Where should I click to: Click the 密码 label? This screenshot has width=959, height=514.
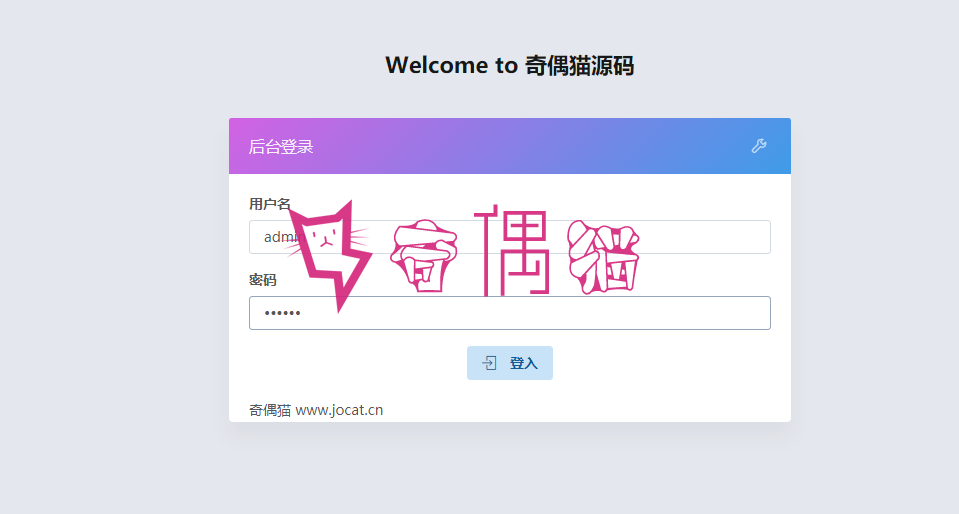tap(262, 280)
